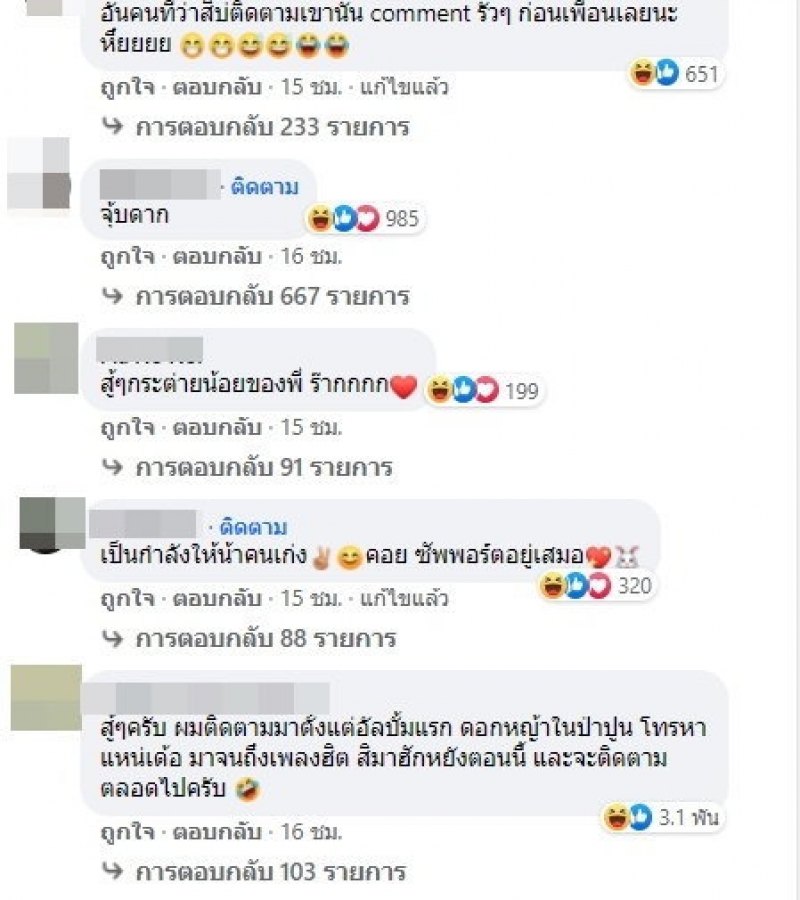Follow the author of เป็นกำลังให้น้าคนเก่ง comment
This screenshot has width=800, height=900.
[x=253, y=527]
